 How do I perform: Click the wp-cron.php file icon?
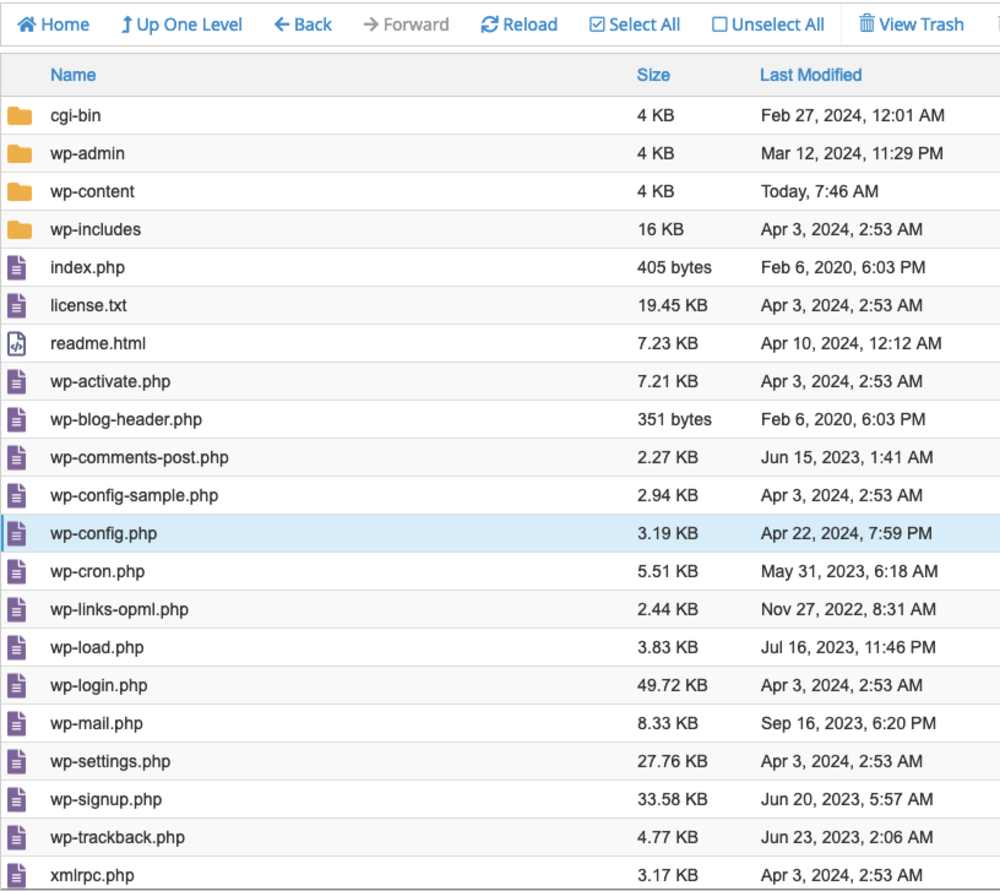[x=17, y=571]
